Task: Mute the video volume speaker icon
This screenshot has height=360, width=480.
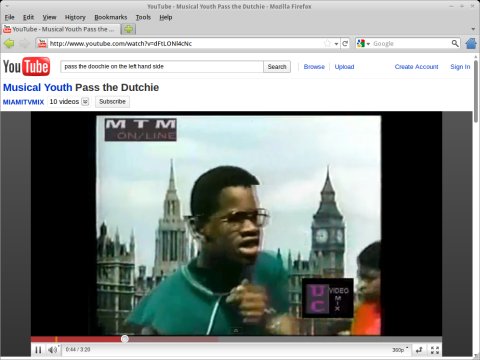Action: click(53, 350)
